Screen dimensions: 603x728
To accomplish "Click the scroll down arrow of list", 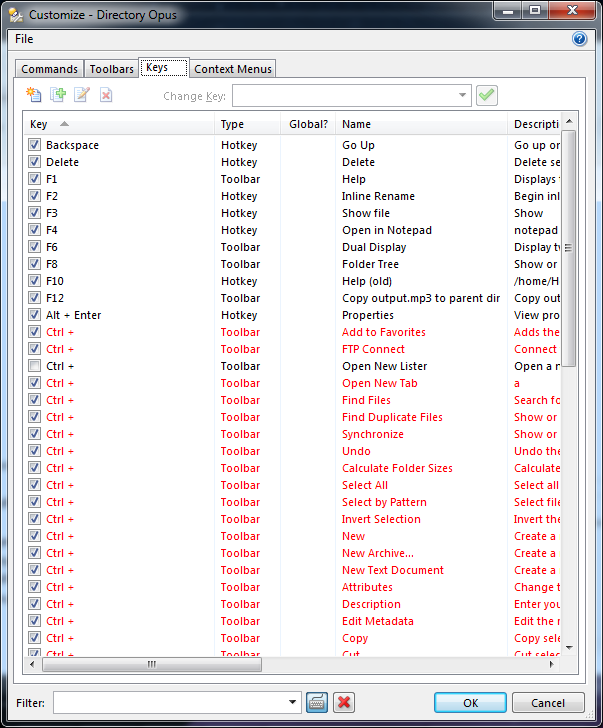I will pyautogui.click(x=569, y=647).
